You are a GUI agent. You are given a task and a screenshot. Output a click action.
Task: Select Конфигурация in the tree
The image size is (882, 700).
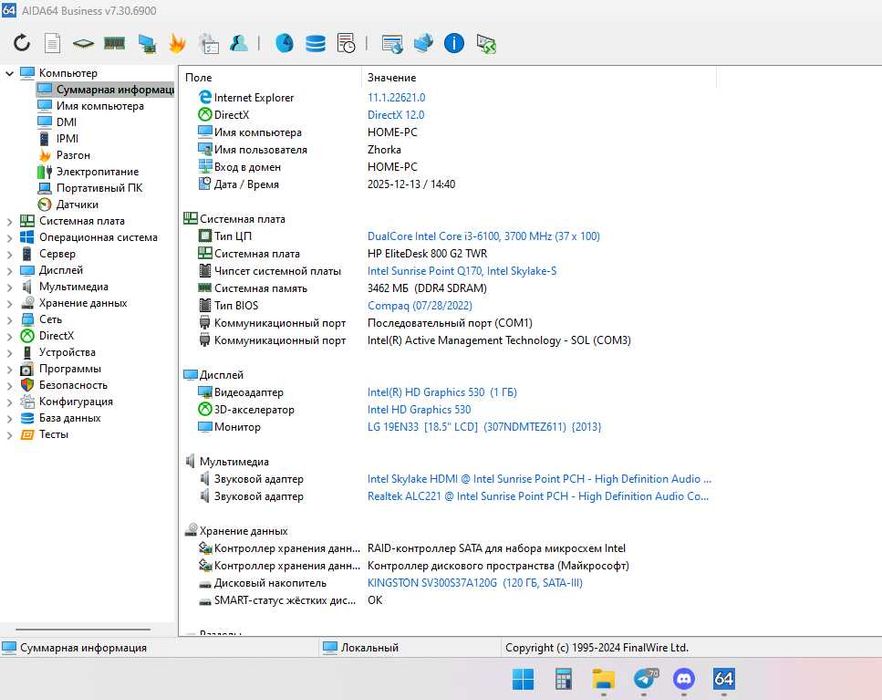pyautogui.click(x=76, y=401)
